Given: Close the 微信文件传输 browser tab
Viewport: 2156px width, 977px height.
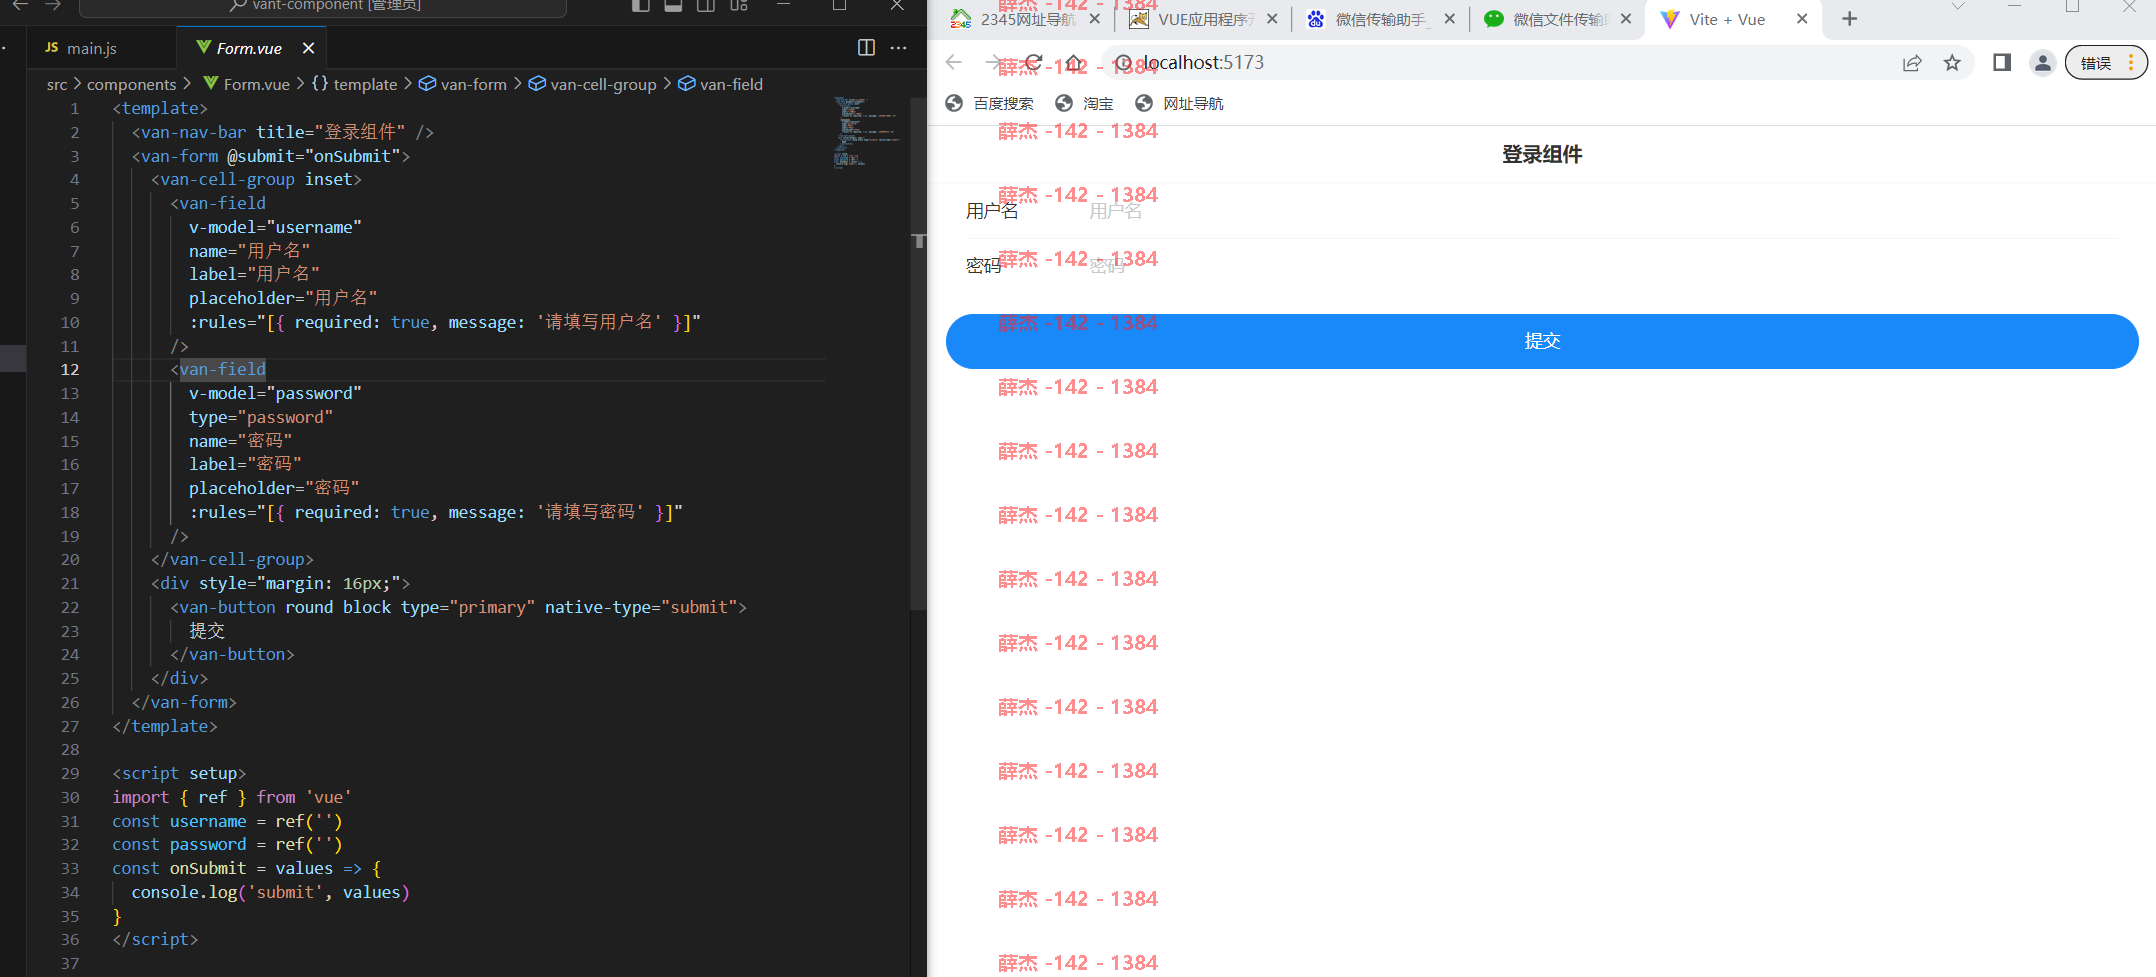Looking at the screenshot, I should click(x=1626, y=19).
